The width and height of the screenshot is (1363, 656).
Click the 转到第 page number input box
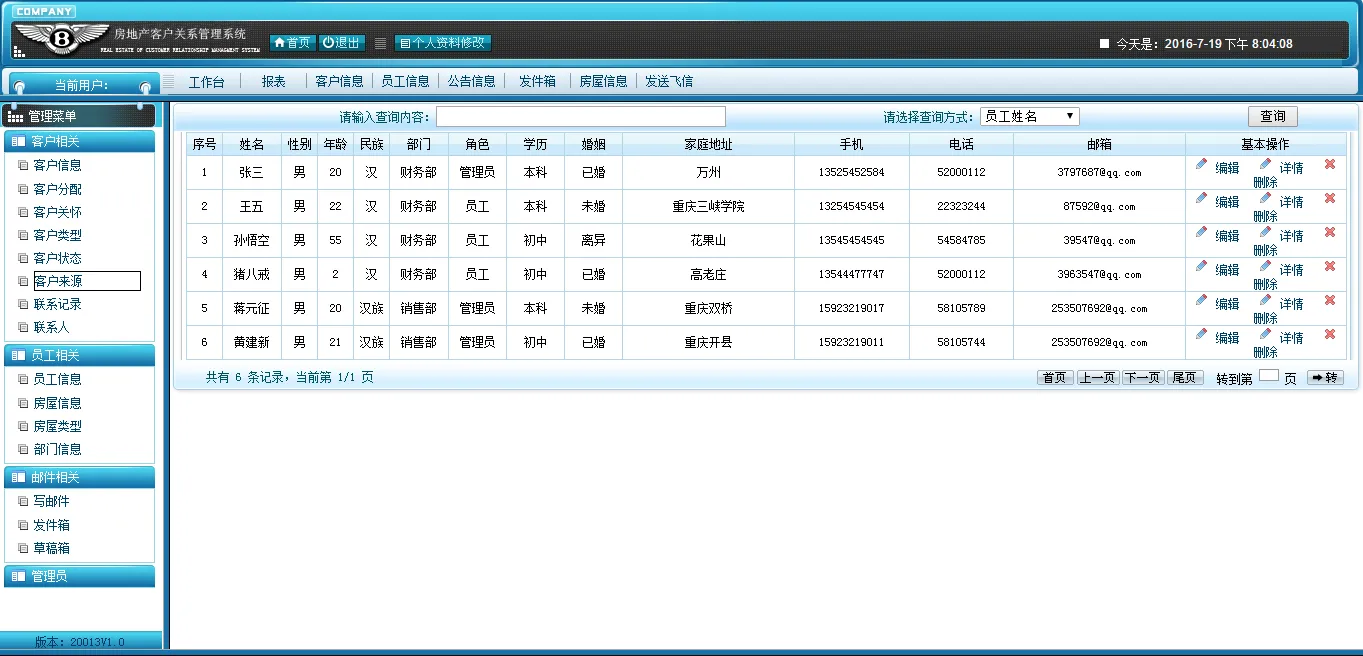click(x=1268, y=376)
